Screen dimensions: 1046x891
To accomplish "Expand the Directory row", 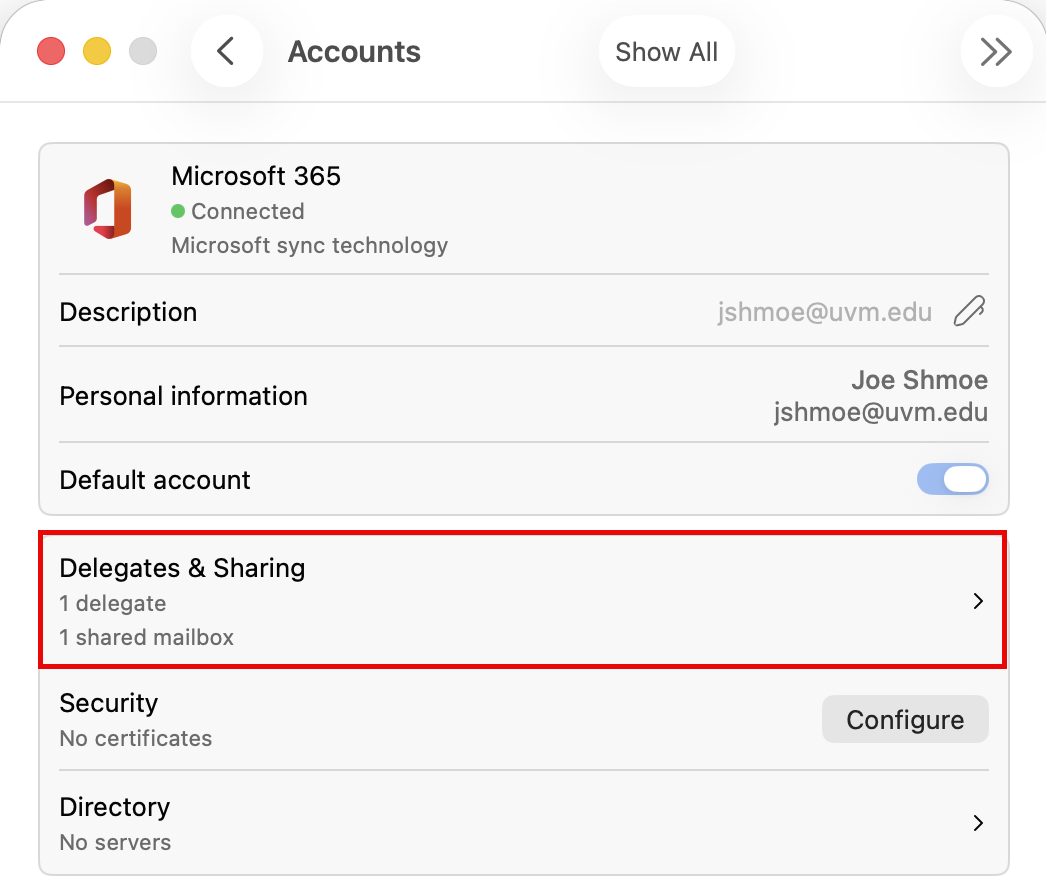I will [x=522, y=823].
